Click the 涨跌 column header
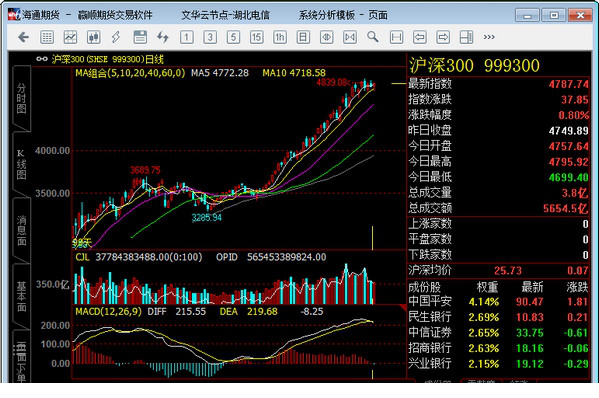The height and width of the screenshot is (398, 599). coord(577,287)
